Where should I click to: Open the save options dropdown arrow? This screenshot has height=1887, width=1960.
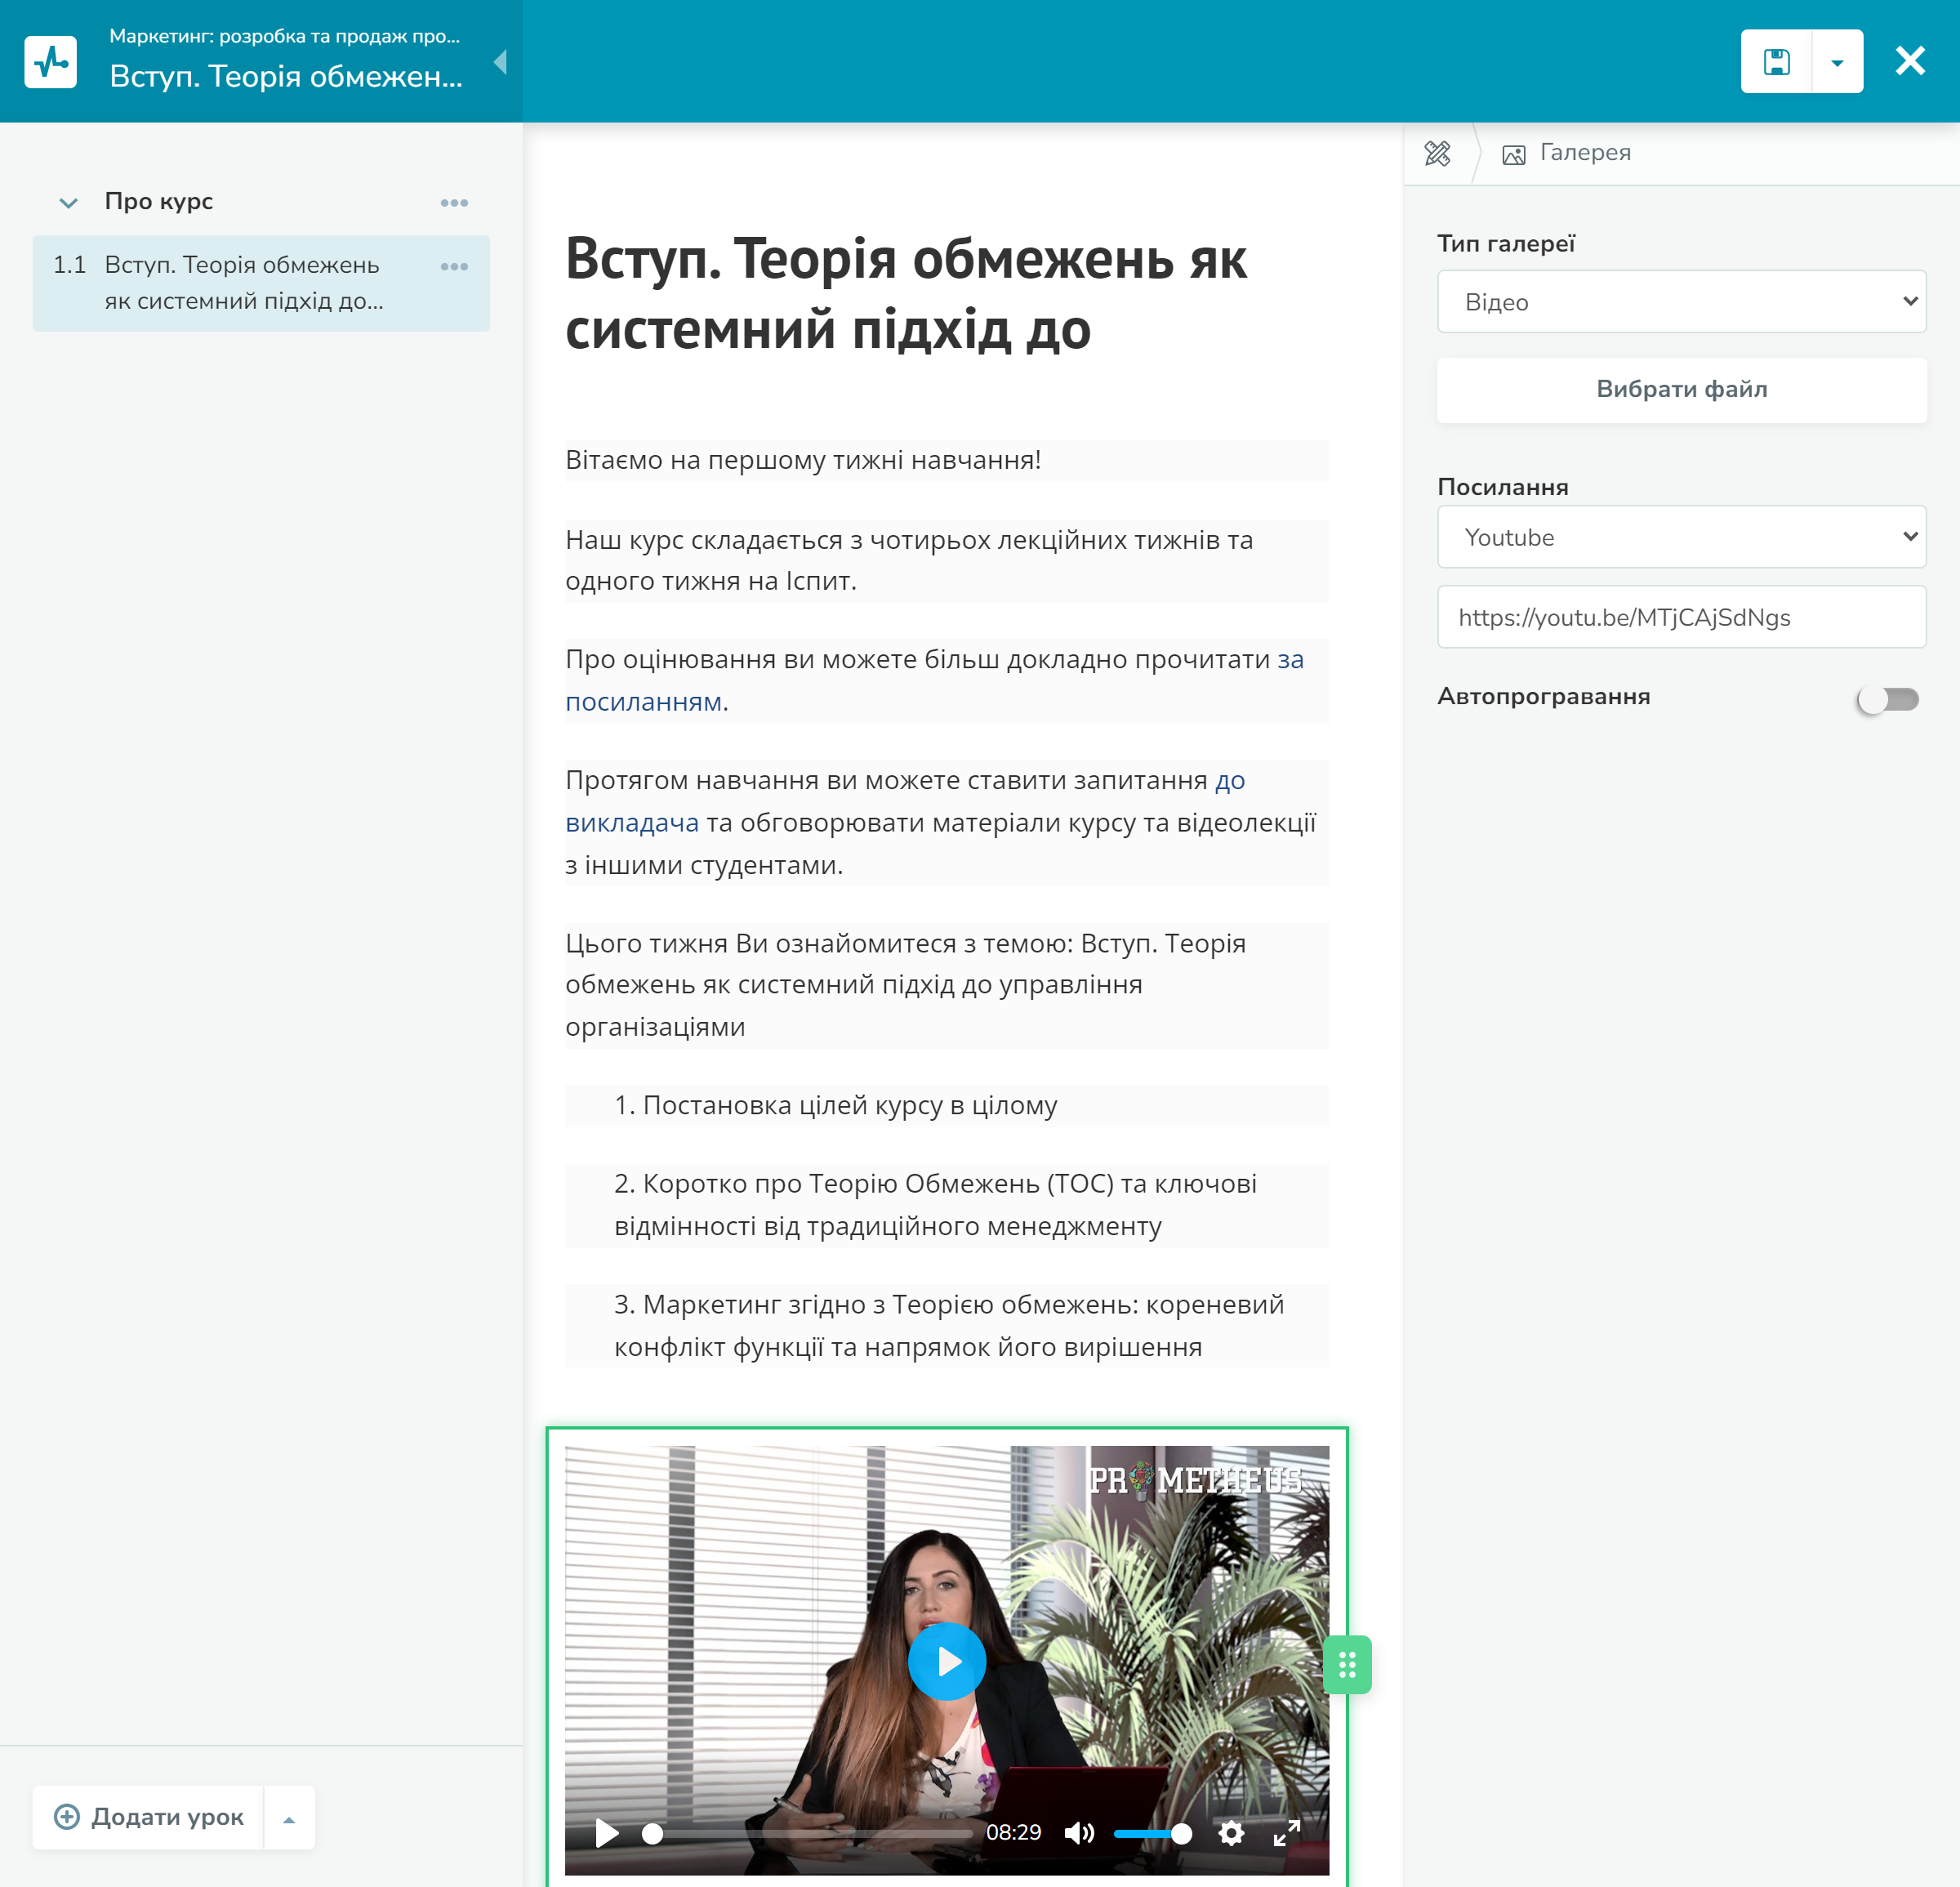[x=1836, y=62]
